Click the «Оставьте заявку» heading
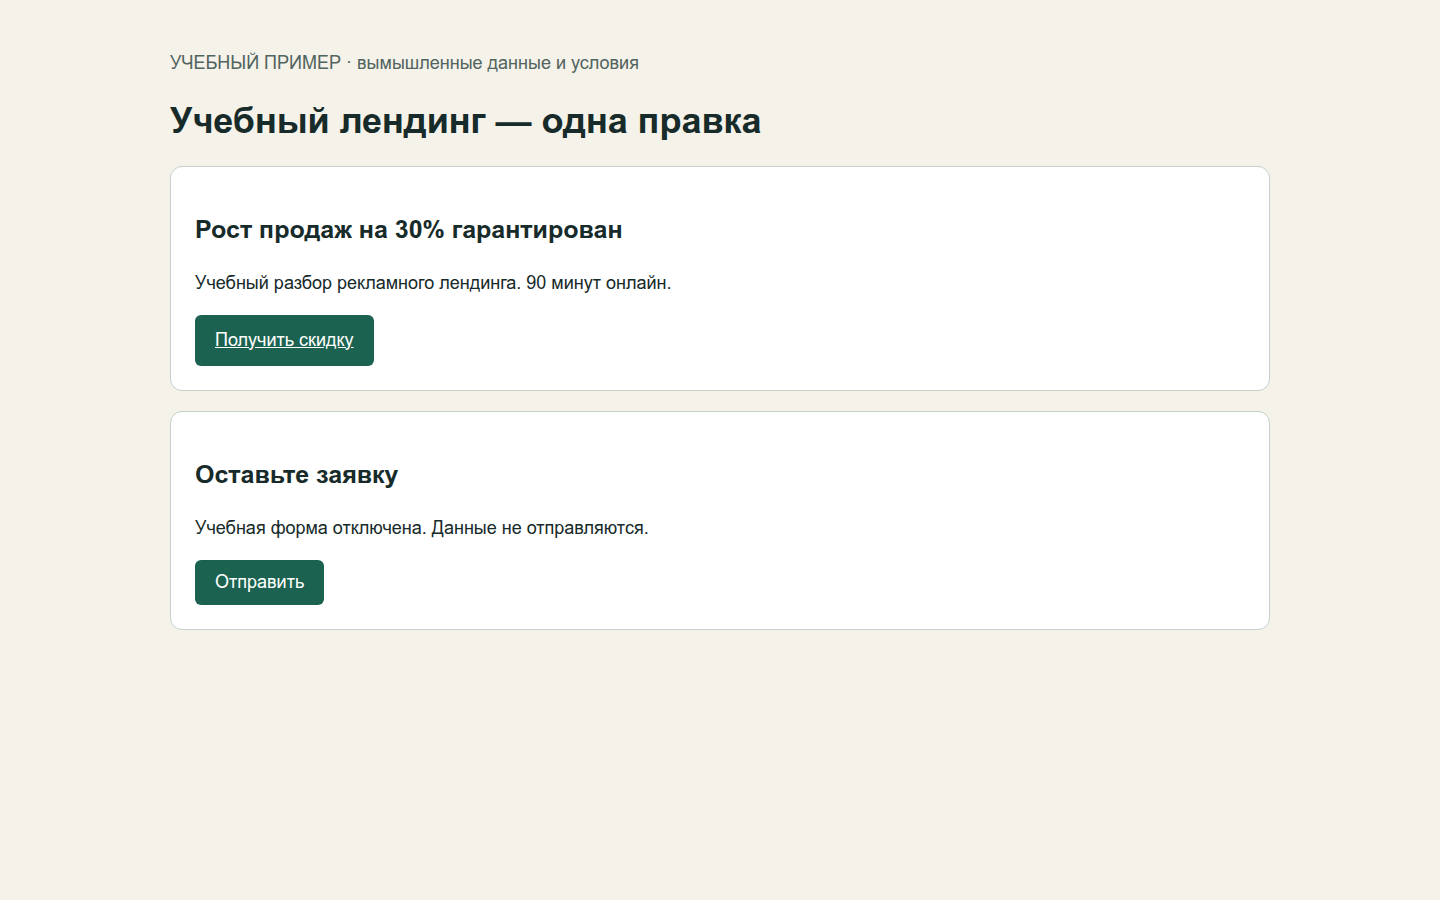The width and height of the screenshot is (1440, 900). click(296, 475)
